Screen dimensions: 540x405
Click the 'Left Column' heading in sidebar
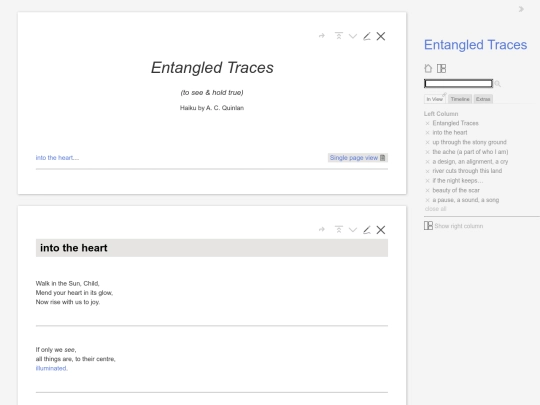tap(441, 114)
